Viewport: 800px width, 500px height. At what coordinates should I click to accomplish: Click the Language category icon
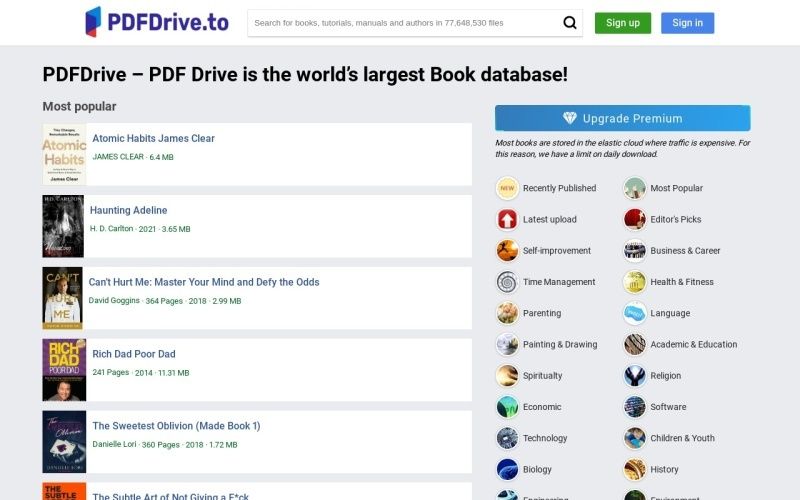tap(635, 313)
